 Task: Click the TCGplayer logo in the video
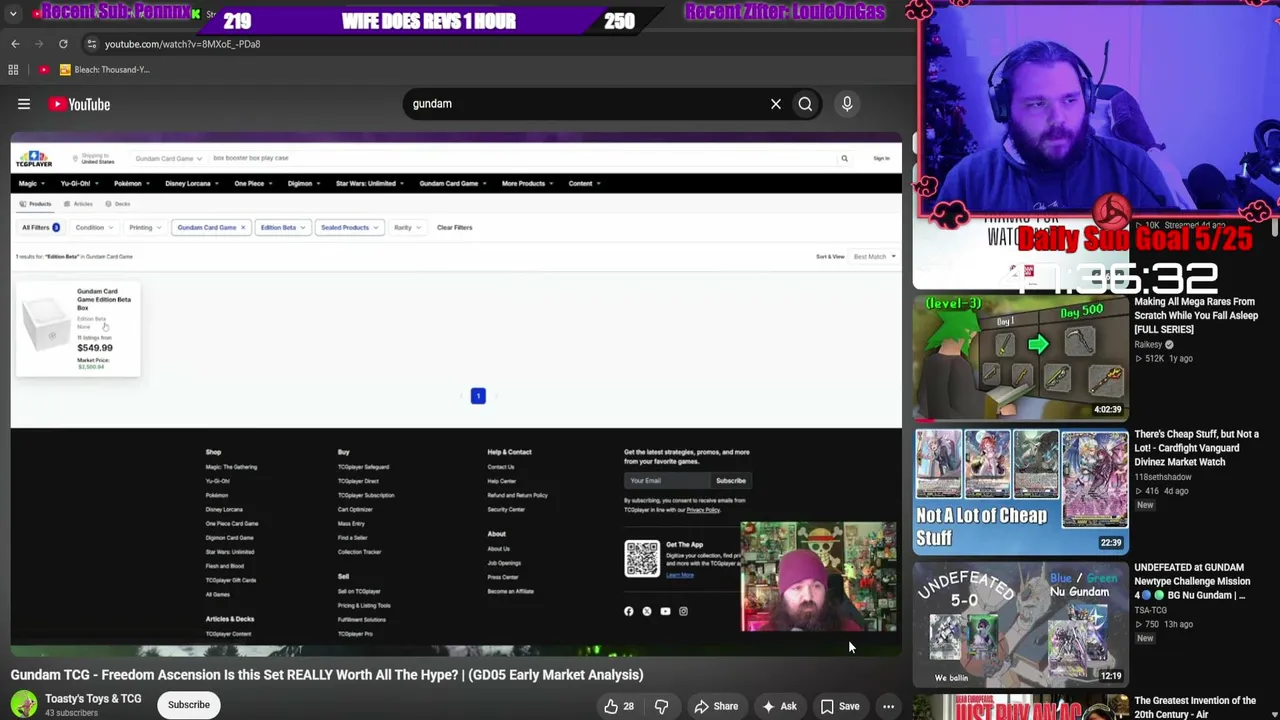tap(33, 158)
